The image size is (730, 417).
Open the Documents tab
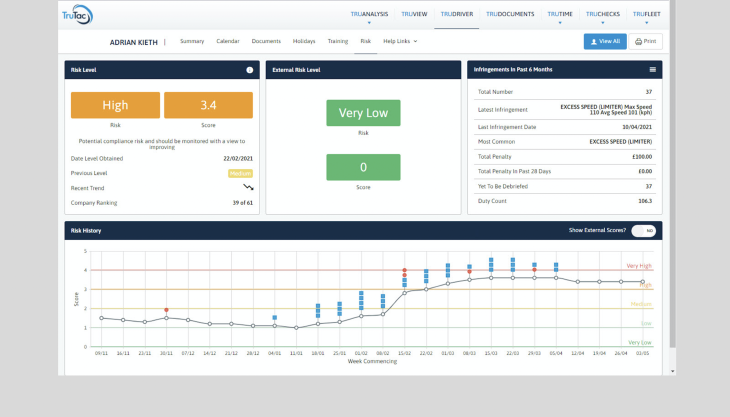click(x=266, y=41)
